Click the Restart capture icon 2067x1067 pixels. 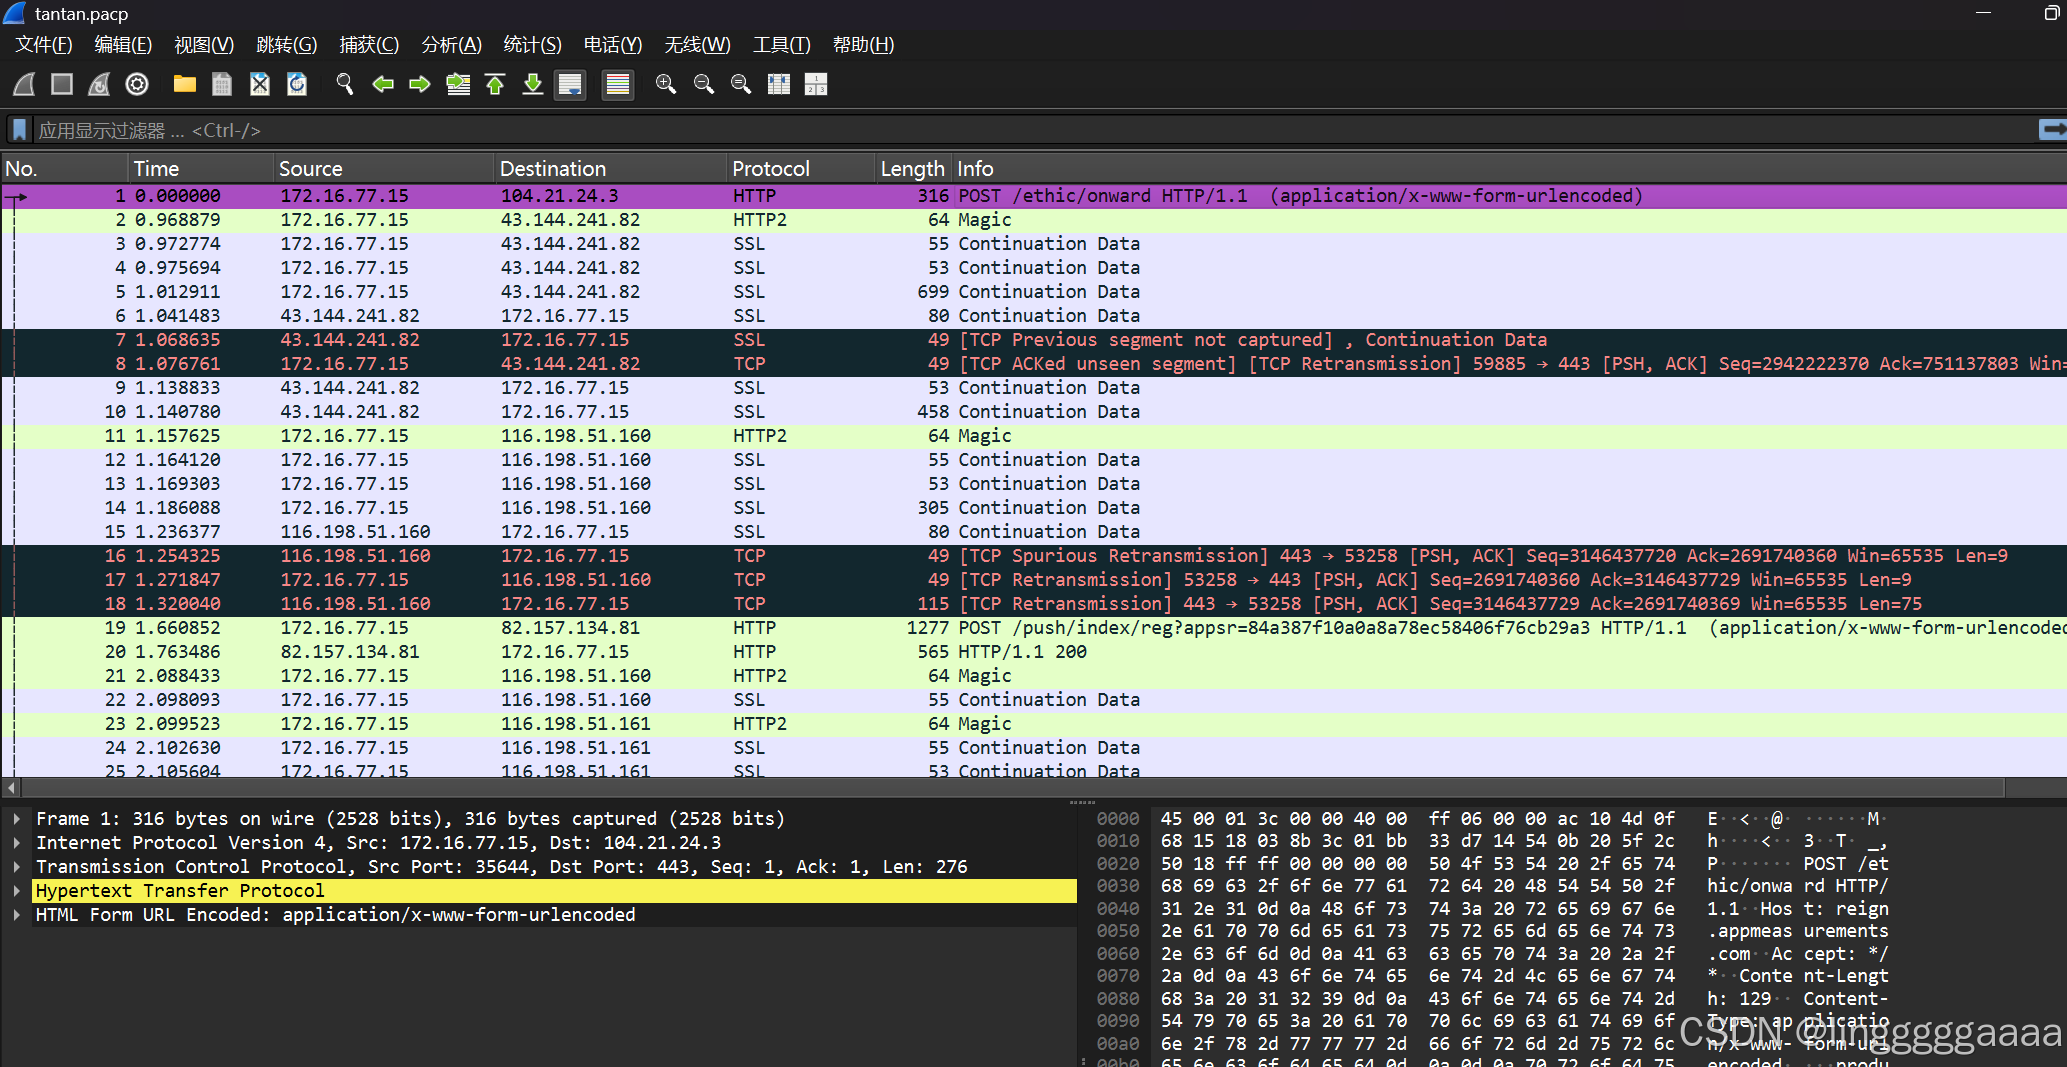pyautogui.click(x=99, y=85)
